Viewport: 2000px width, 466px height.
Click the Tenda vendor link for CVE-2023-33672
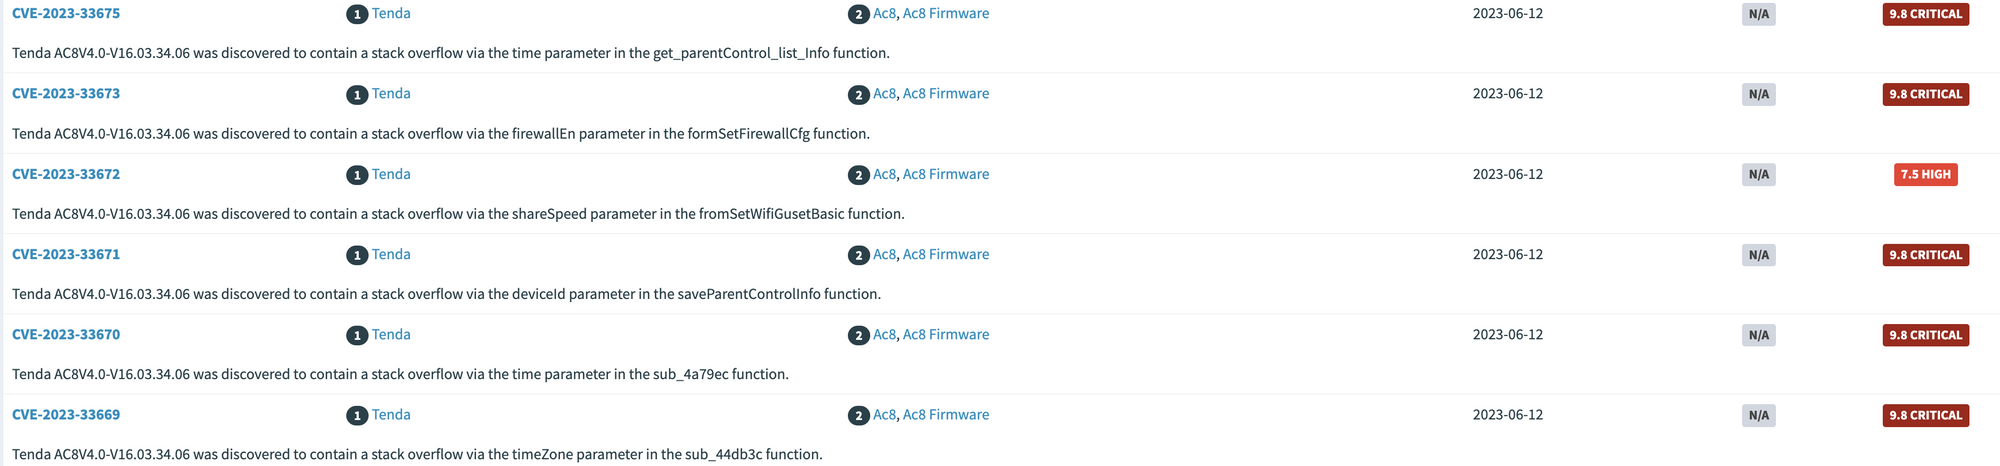[x=391, y=174]
